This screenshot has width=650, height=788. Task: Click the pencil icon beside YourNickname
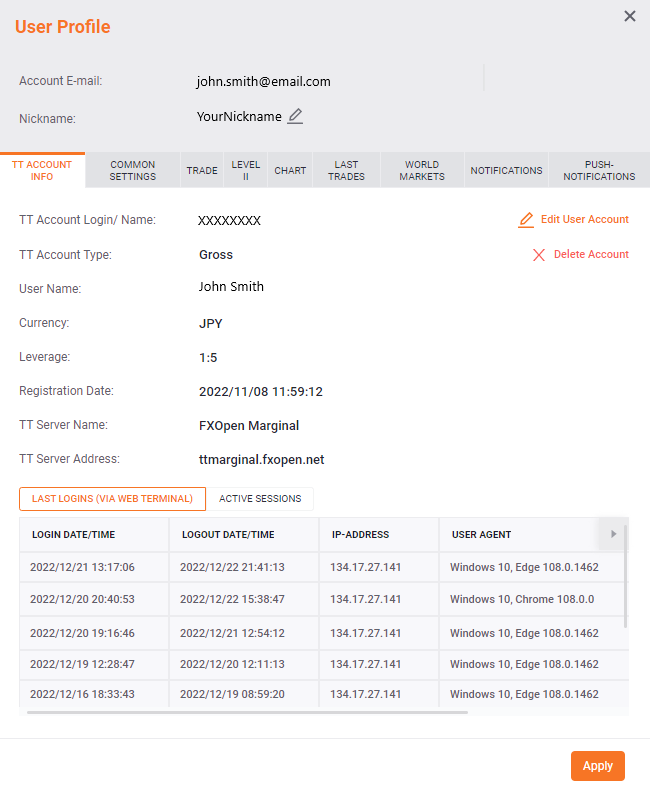295,116
